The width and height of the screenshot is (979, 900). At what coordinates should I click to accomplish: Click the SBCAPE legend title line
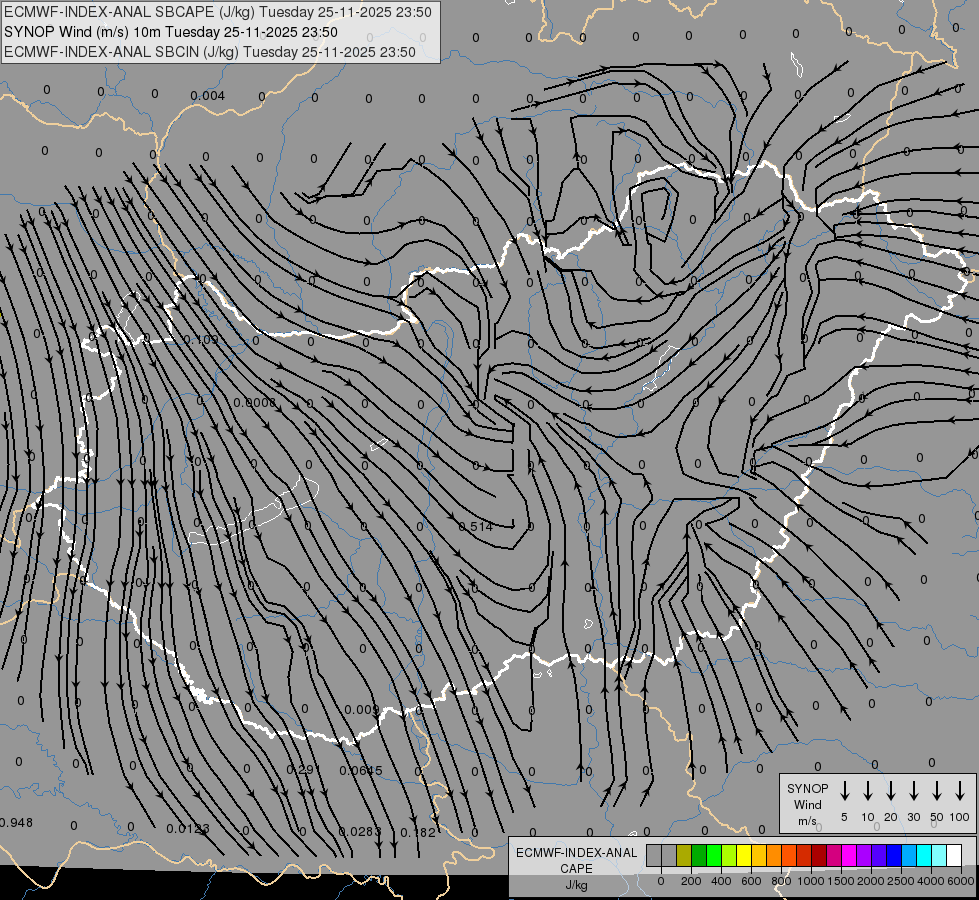click(x=217, y=12)
